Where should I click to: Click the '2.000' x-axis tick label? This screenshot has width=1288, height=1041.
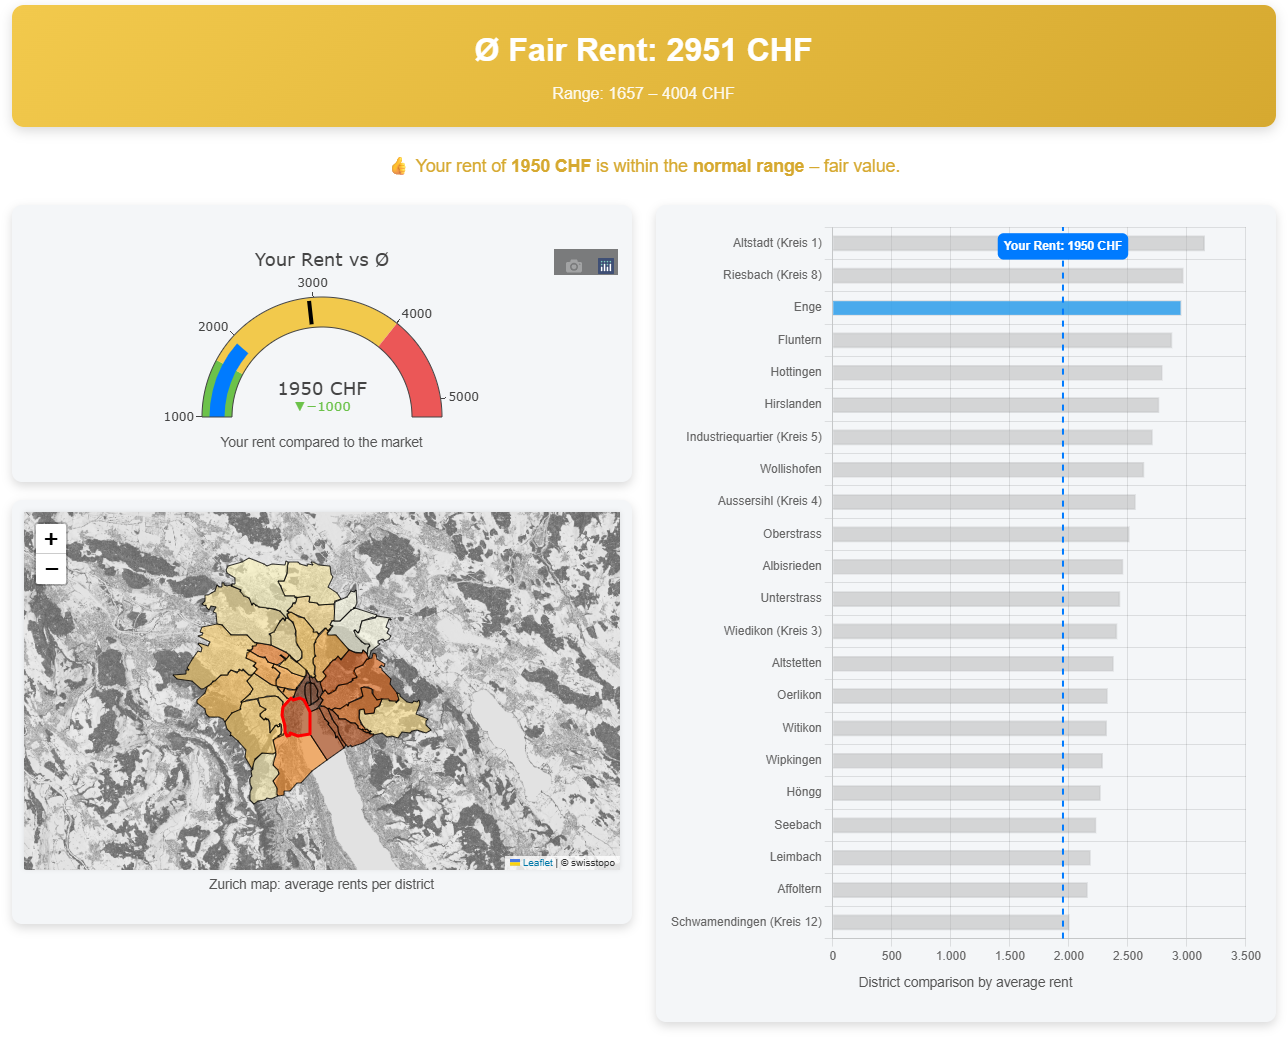(1068, 956)
